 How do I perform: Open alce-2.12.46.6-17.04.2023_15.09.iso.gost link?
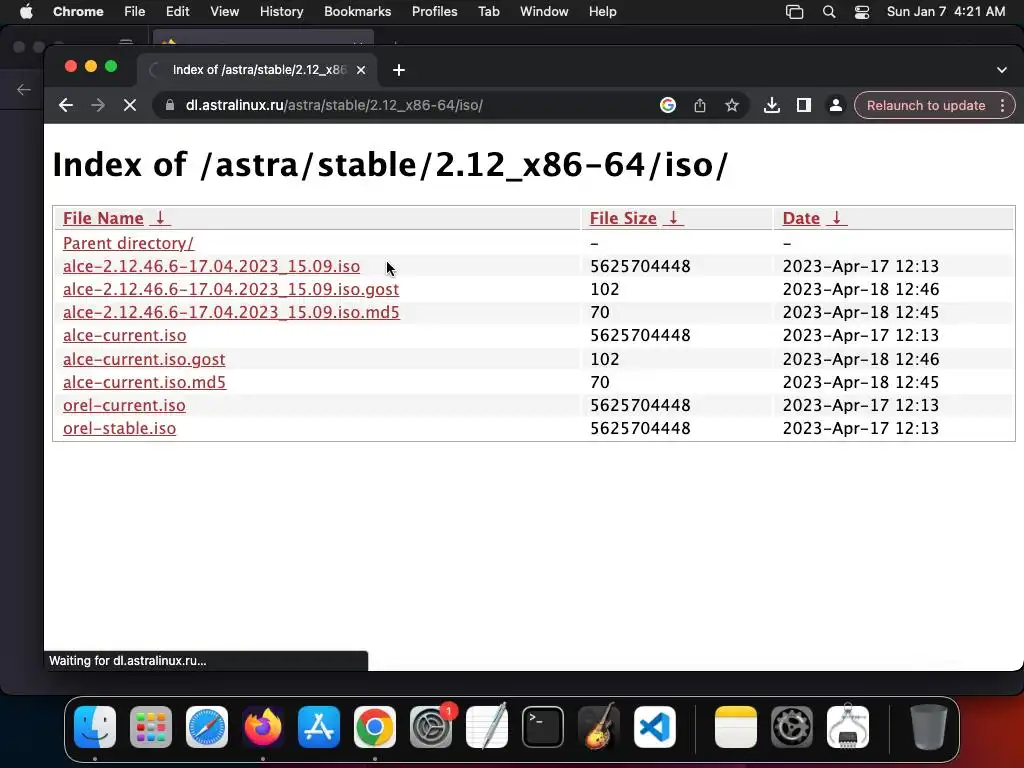point(231,289)
